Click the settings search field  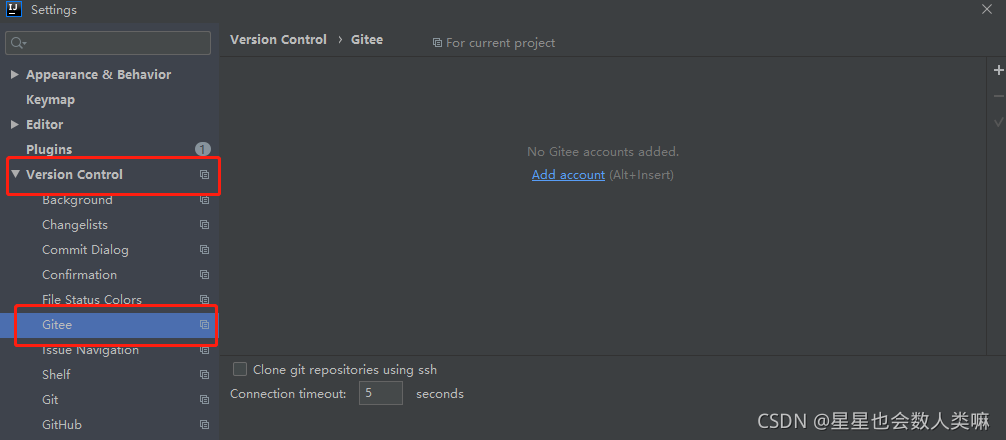(108, 43)
